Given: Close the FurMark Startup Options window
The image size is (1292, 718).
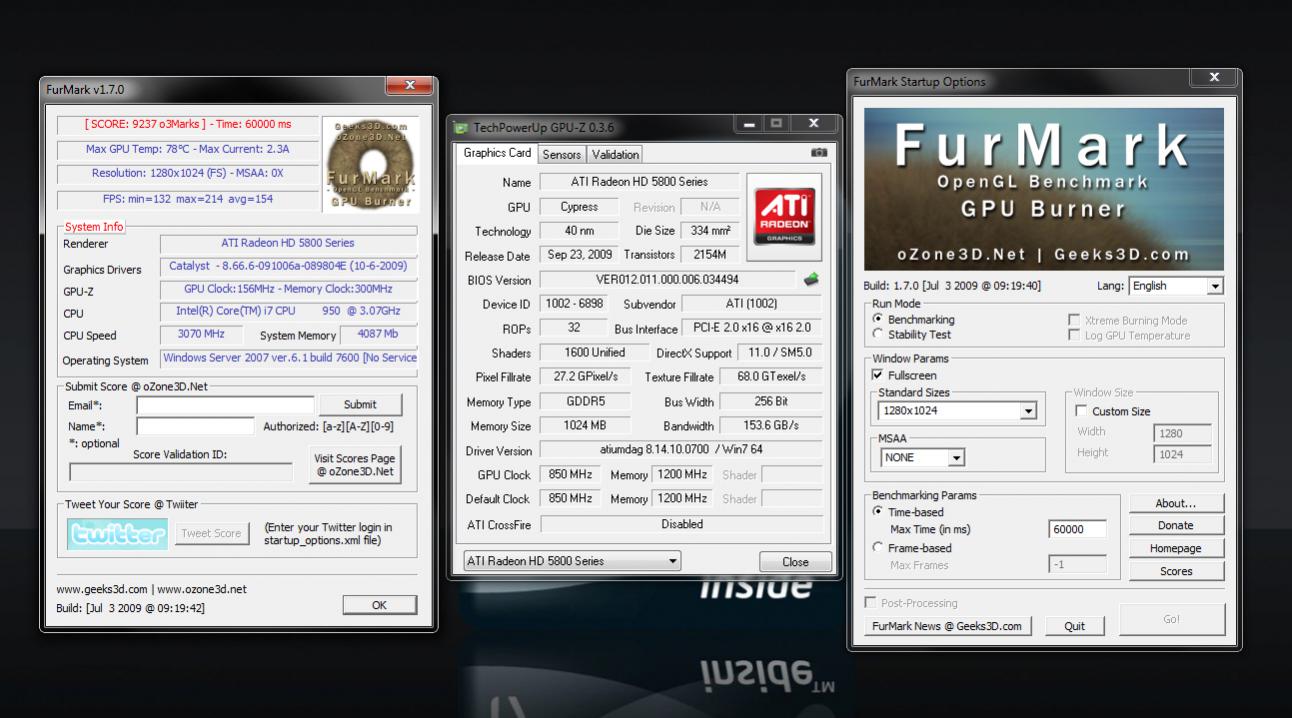Looking at the screenshot, I should 1214,77.
